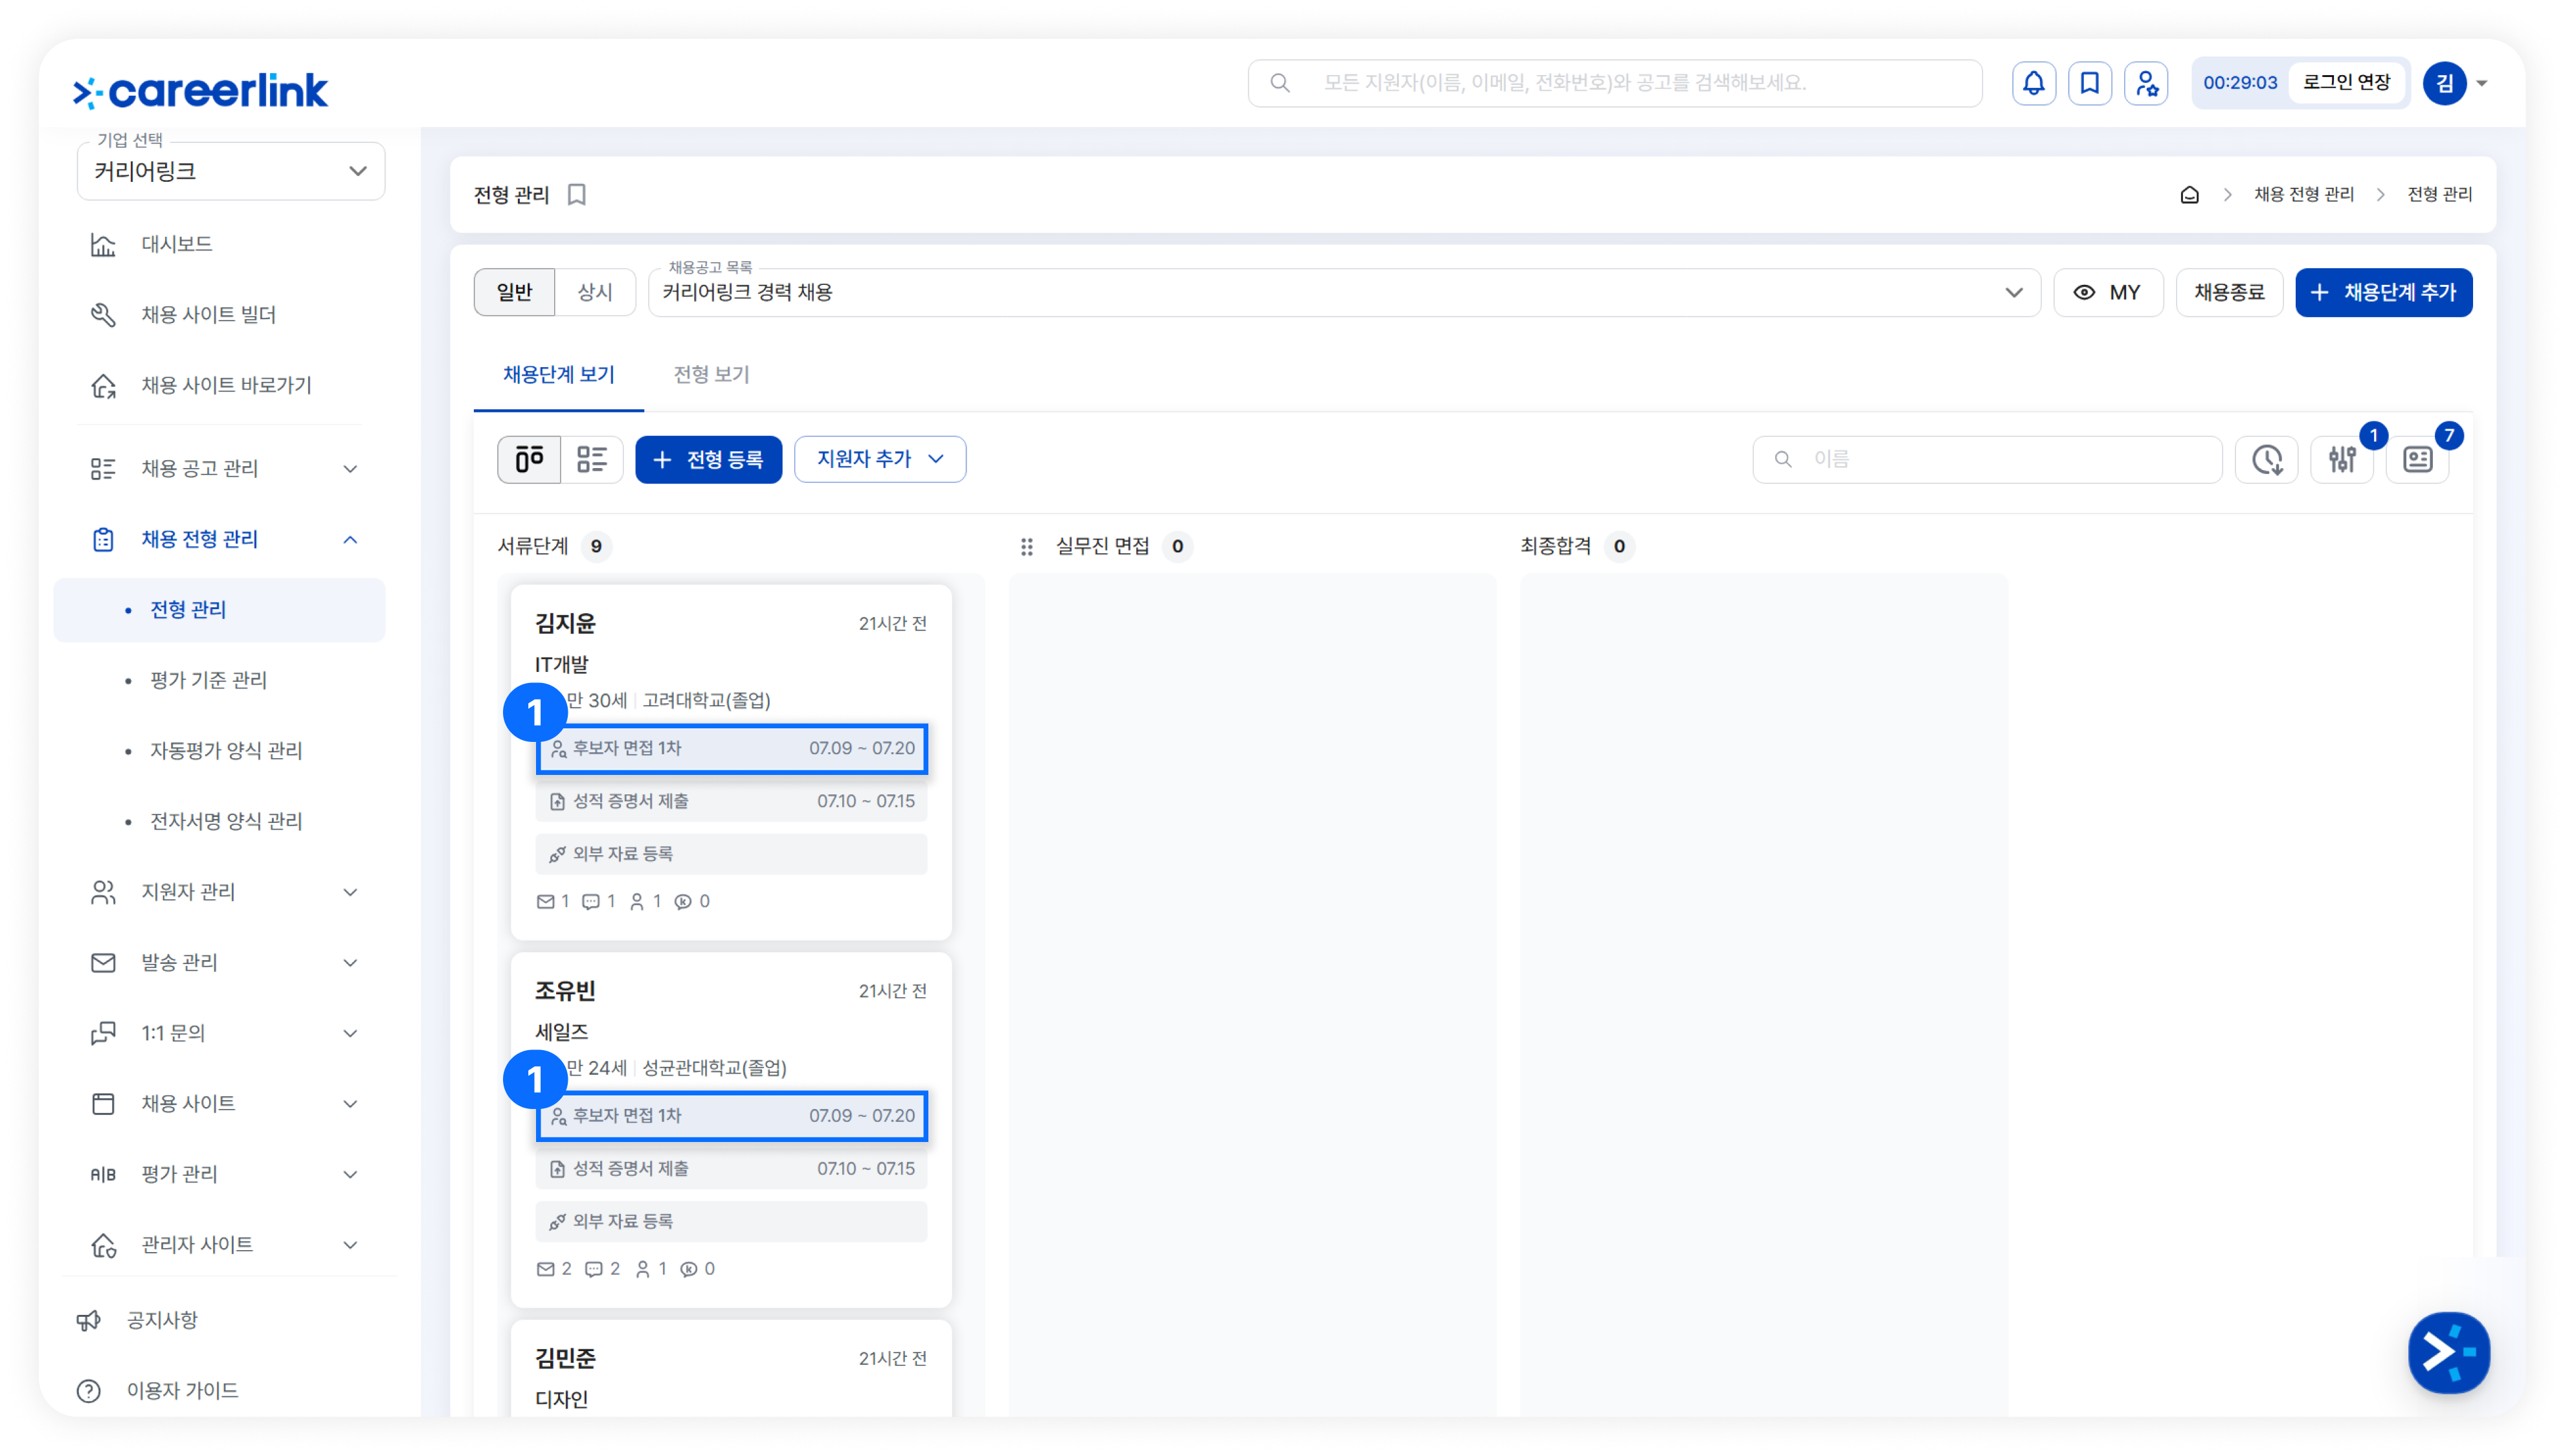Open applicant 김지윤 card by name
This screenshot has height=1456, width=2565.
click(565, 624)
